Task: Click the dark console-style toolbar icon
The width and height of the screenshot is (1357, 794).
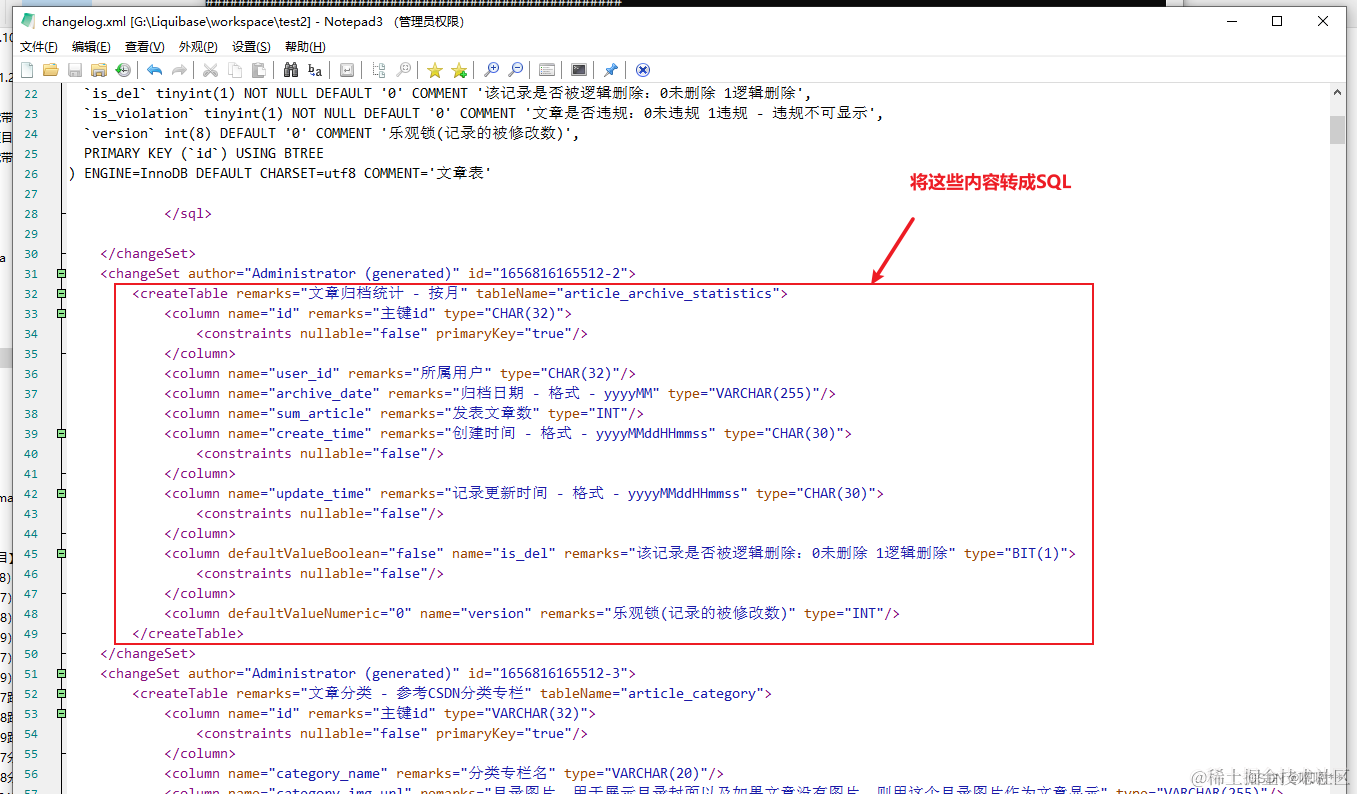Action: pos(579,70)
